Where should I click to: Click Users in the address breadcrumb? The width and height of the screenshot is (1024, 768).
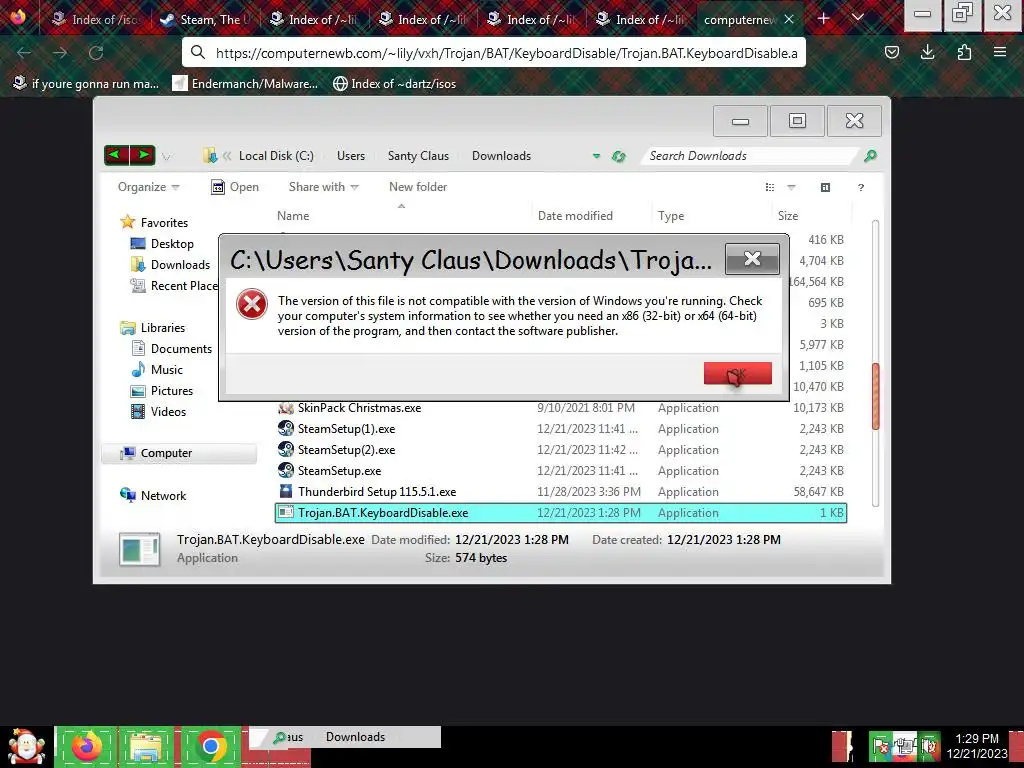point(351,155)
